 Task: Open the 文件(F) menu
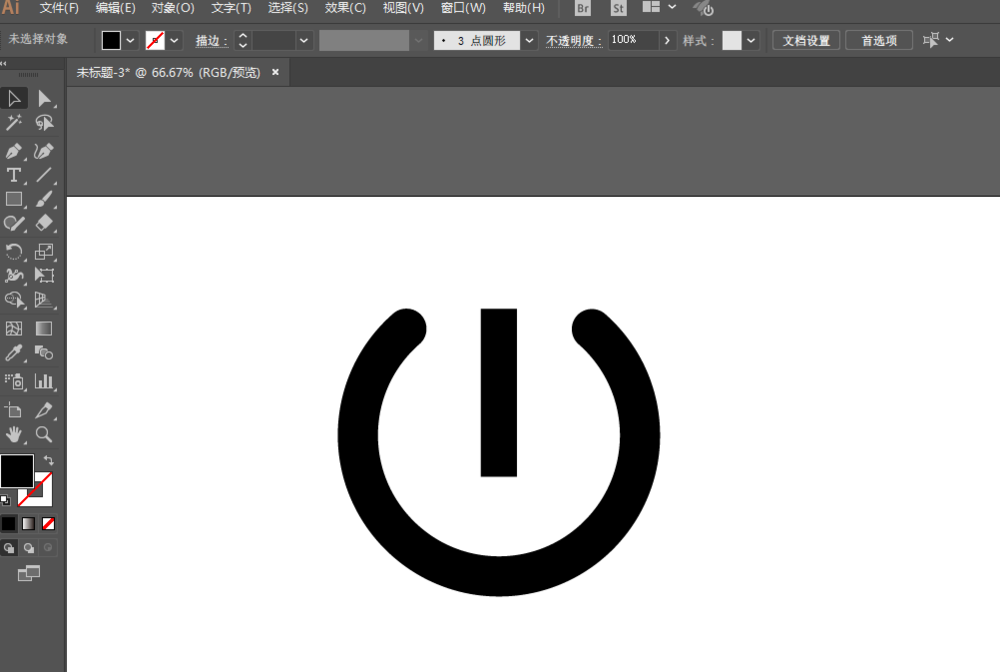59,8
